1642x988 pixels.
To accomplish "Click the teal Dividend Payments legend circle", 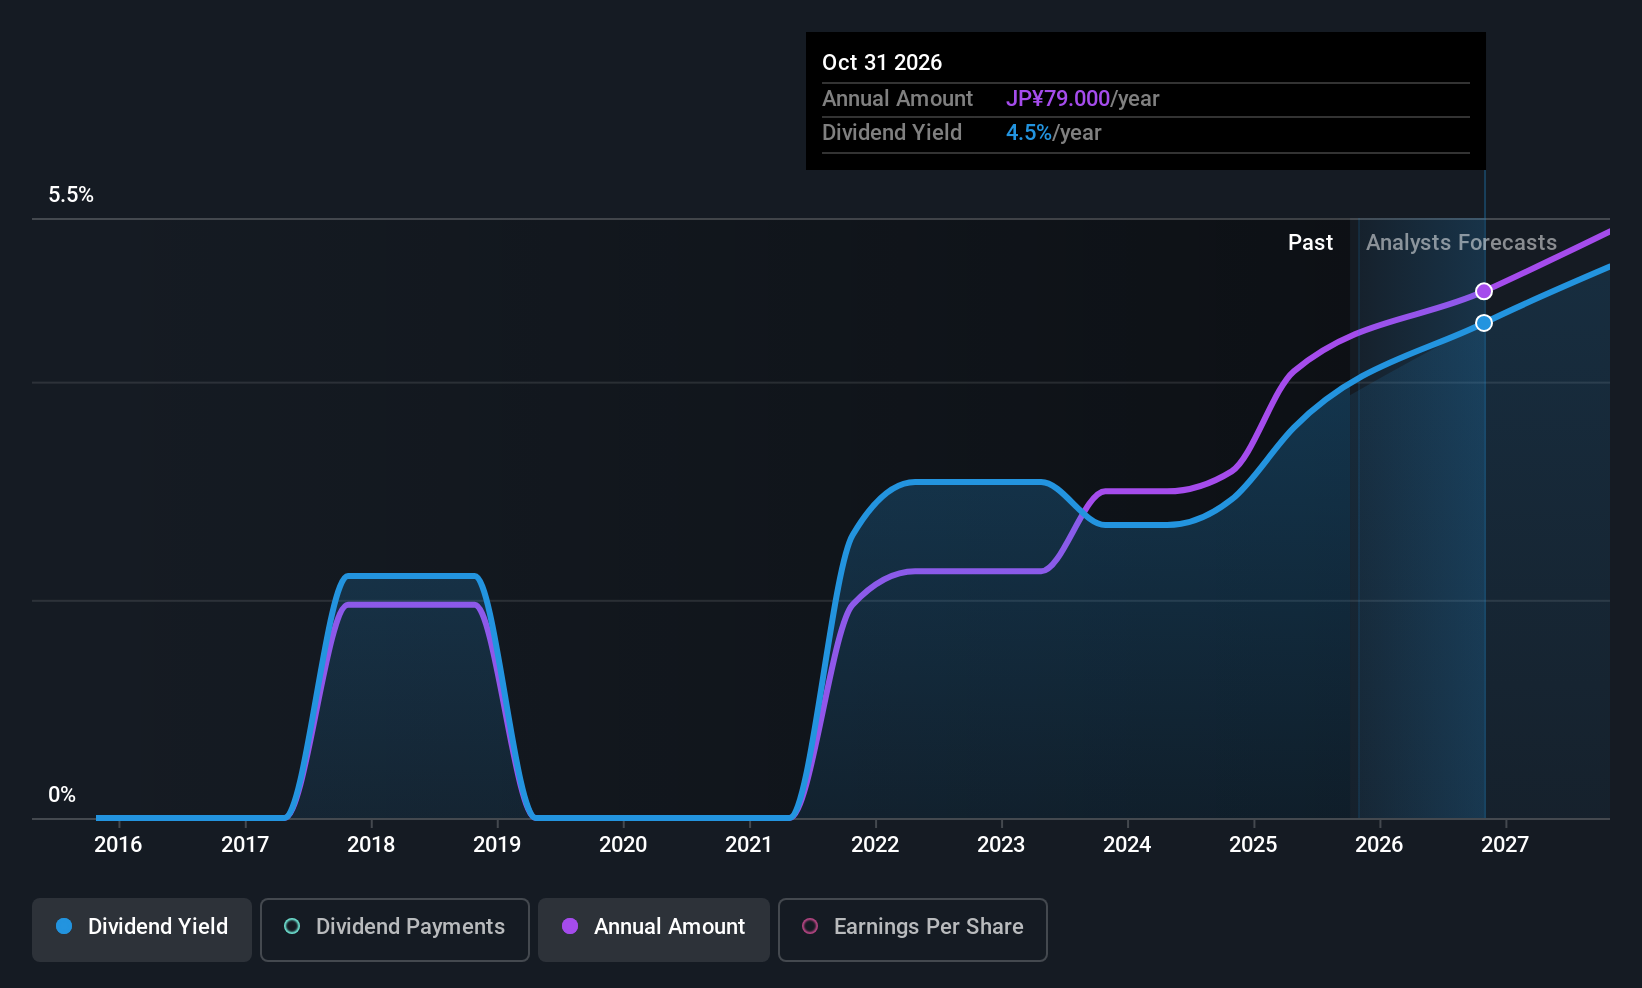I will 292,926.
